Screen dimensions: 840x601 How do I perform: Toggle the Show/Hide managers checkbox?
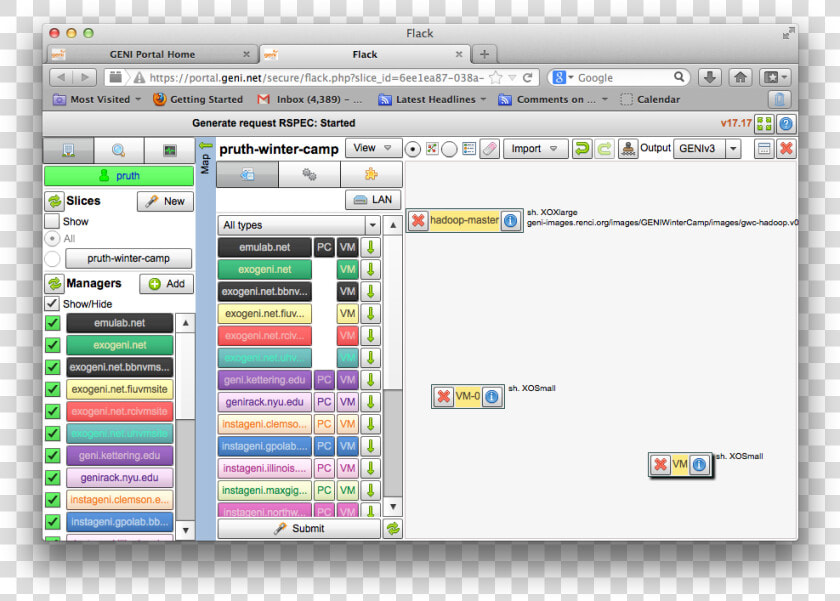click(52, 304)
